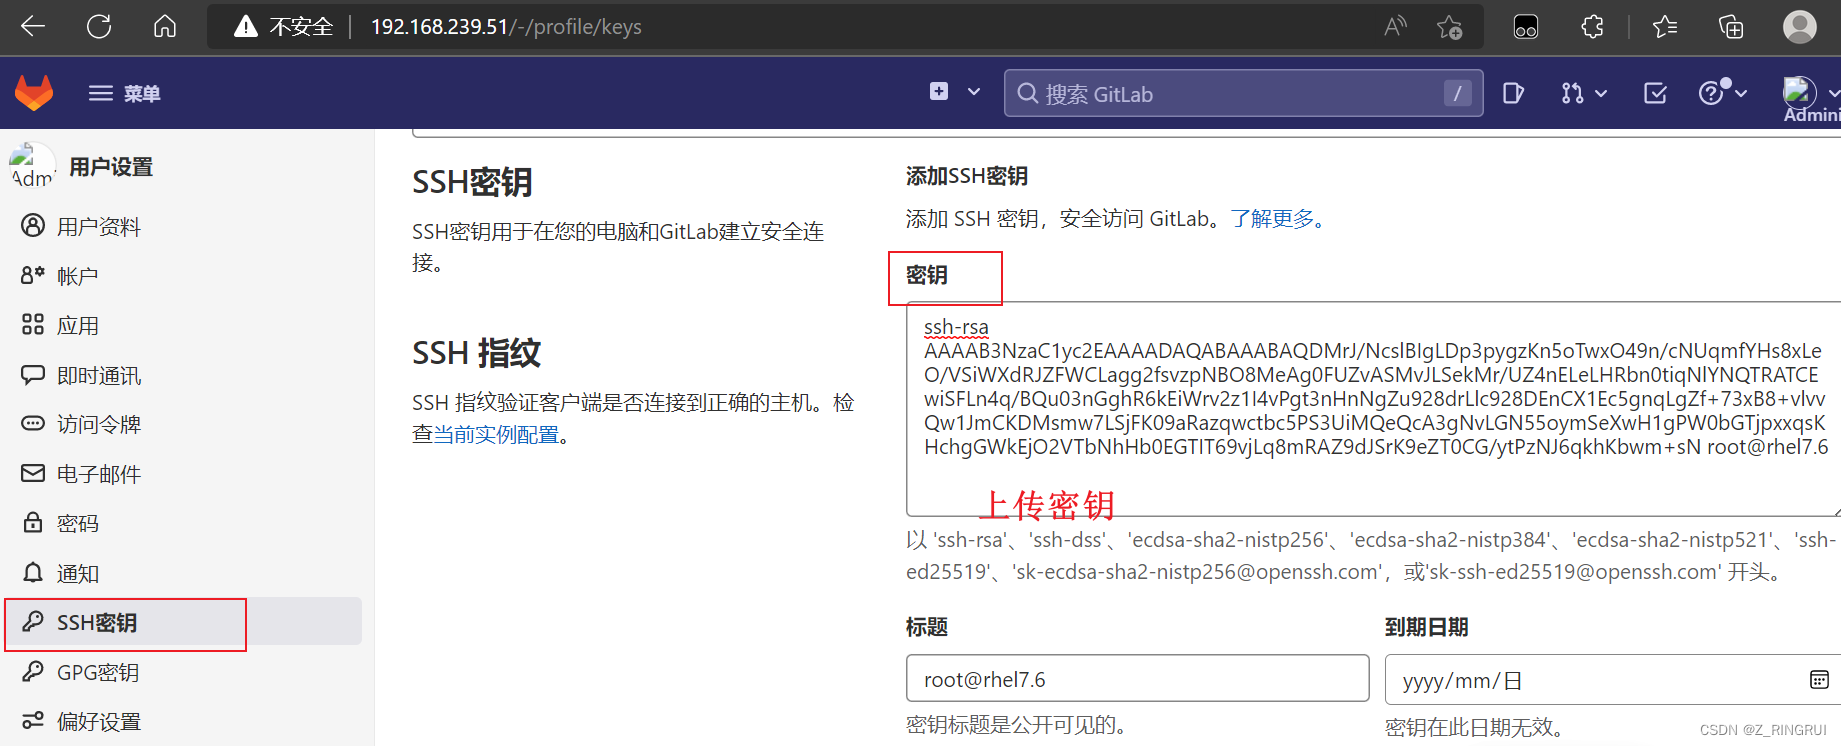This screenshot has height=746, width=1841.
Task: Click the create new plus icon
Action: tap(939, 92)
